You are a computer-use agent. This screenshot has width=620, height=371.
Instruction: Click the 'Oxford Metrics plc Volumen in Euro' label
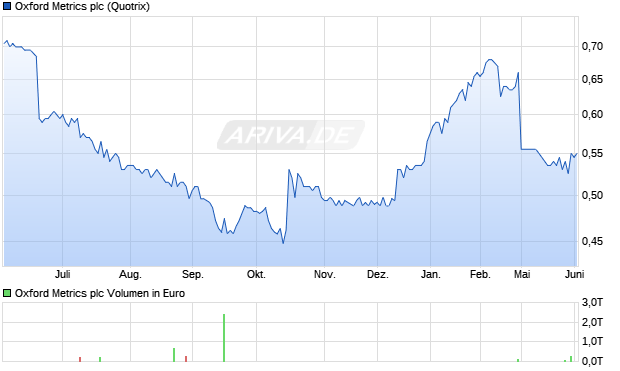pos(100,293)
